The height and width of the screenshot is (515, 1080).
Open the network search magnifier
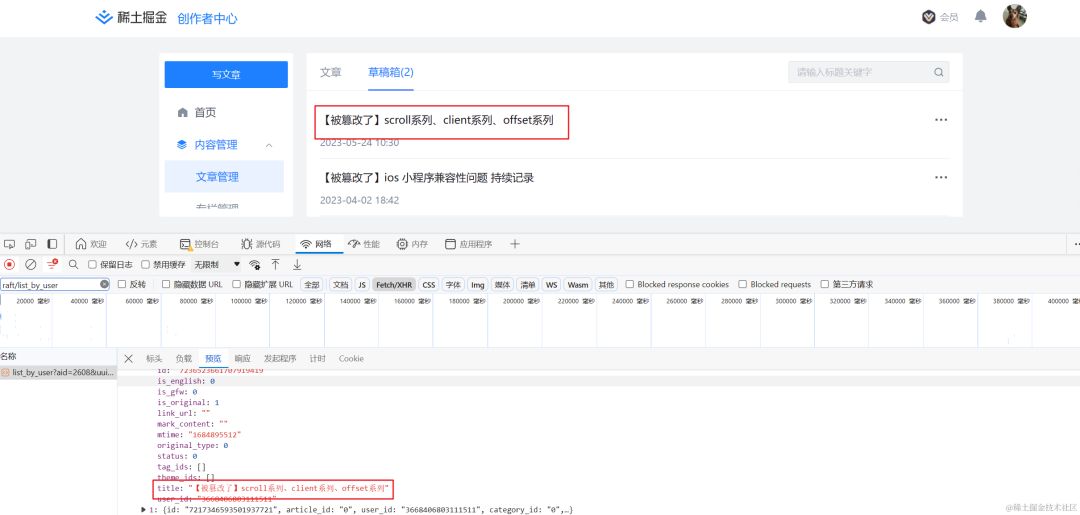(73, 264)
